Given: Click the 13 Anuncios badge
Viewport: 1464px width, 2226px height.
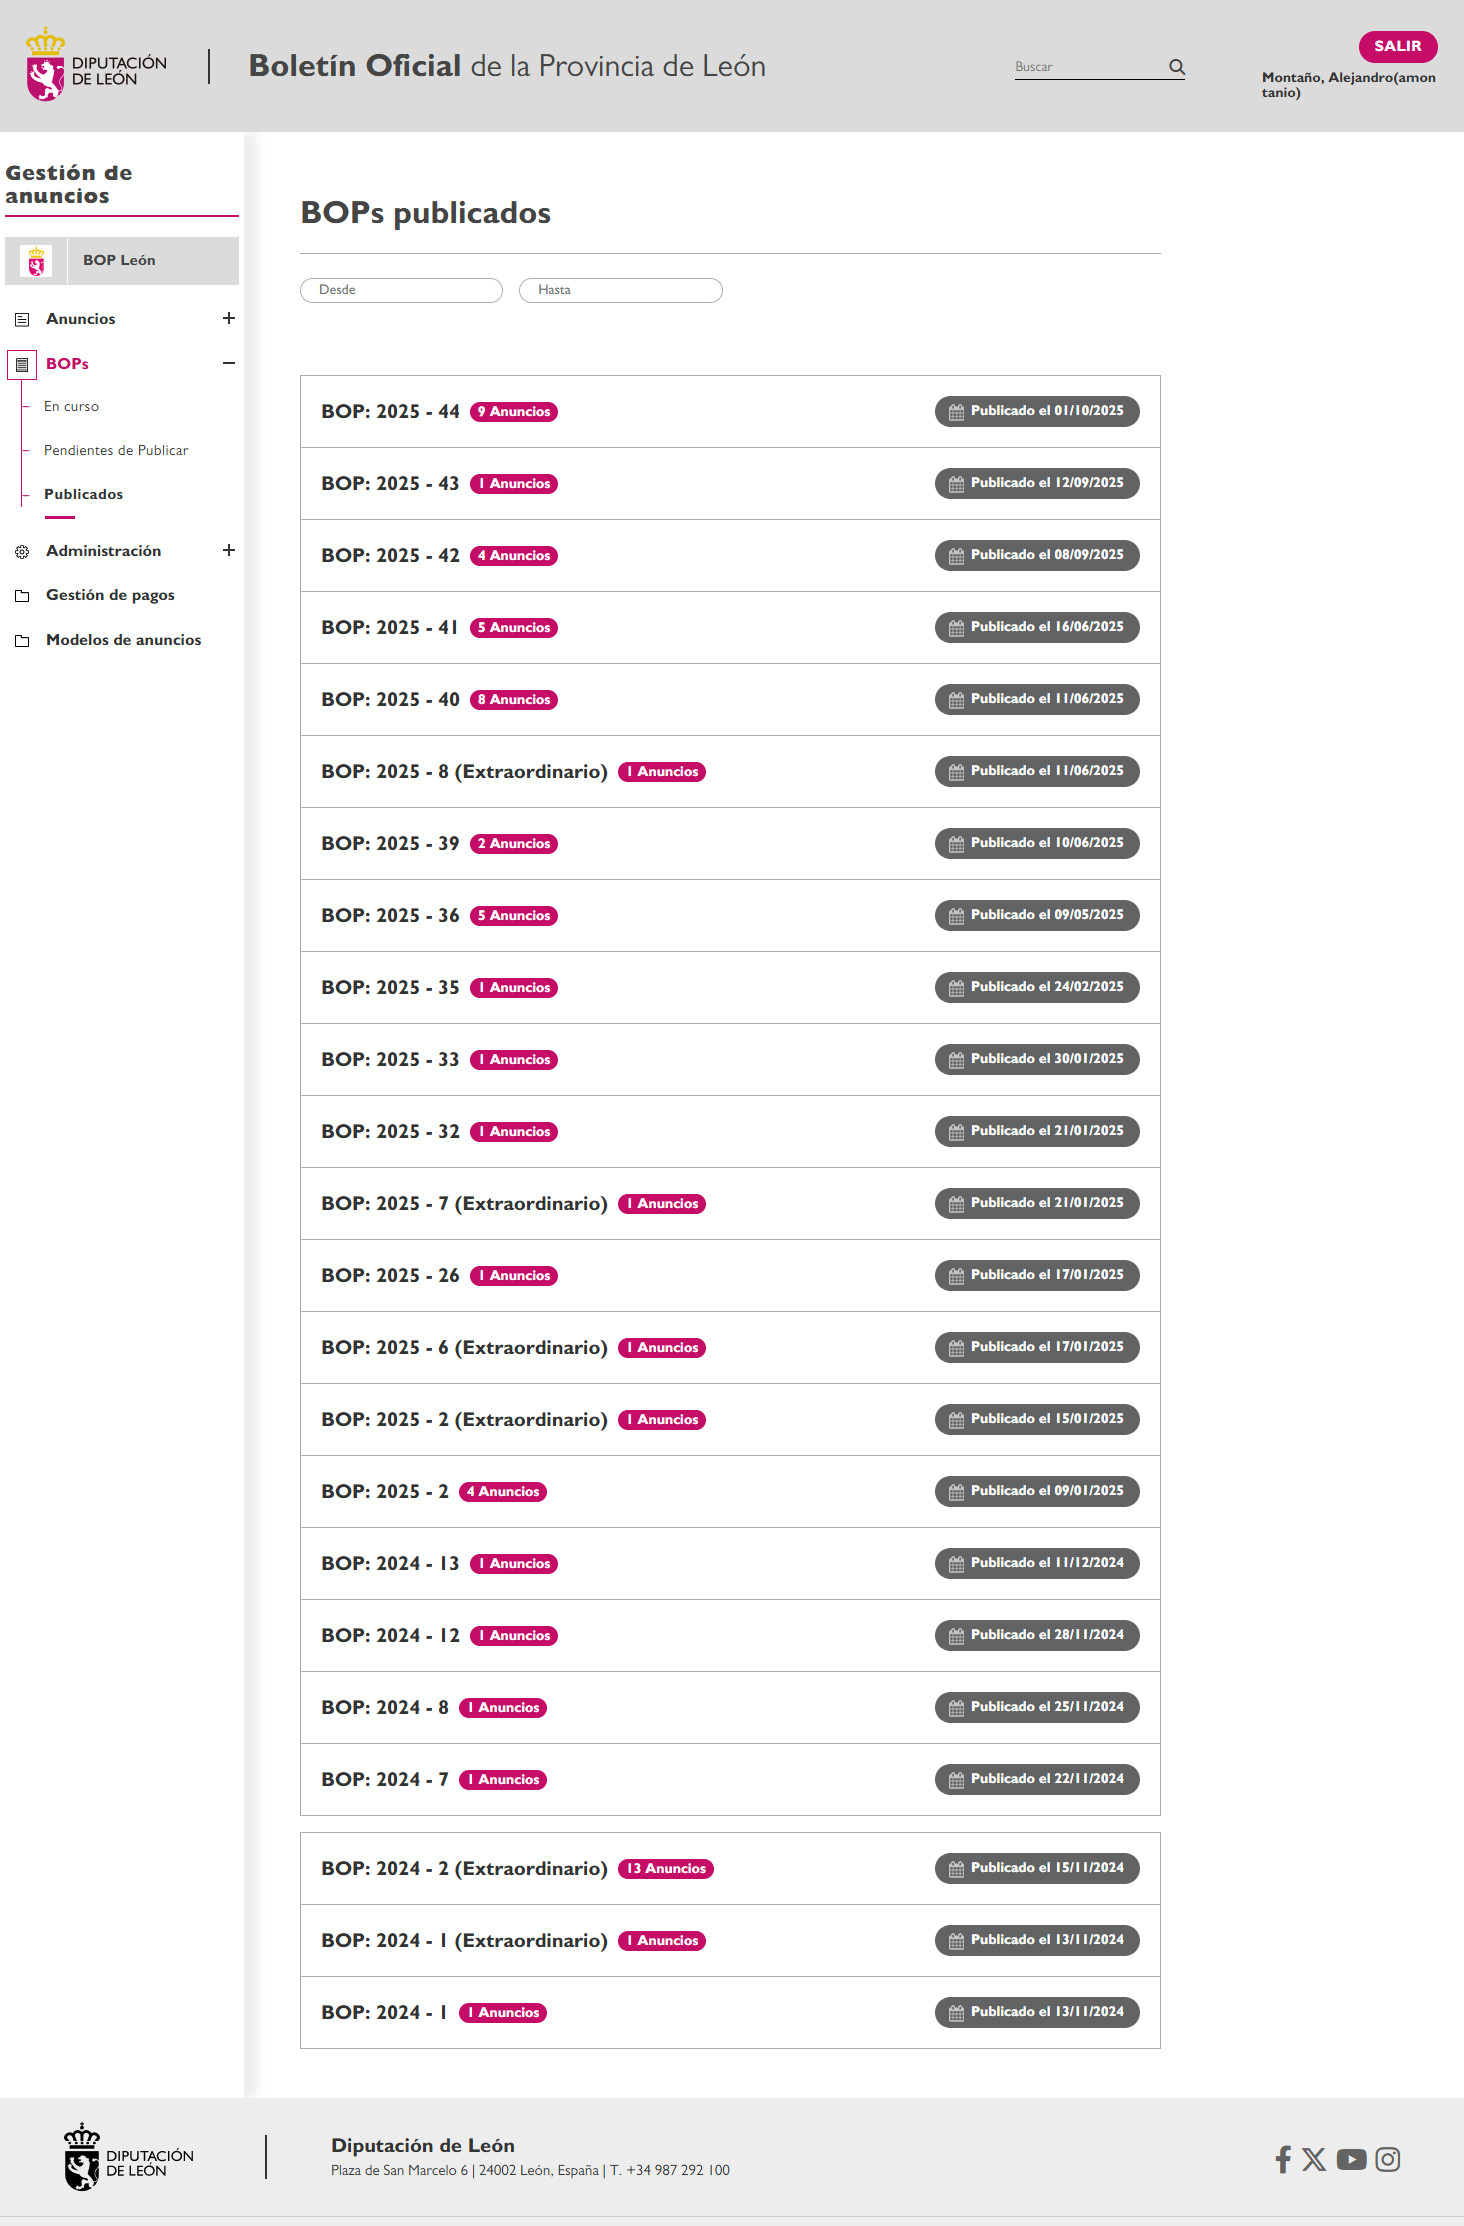Looking at the screenshot, I should click(x=666, y=1868).
